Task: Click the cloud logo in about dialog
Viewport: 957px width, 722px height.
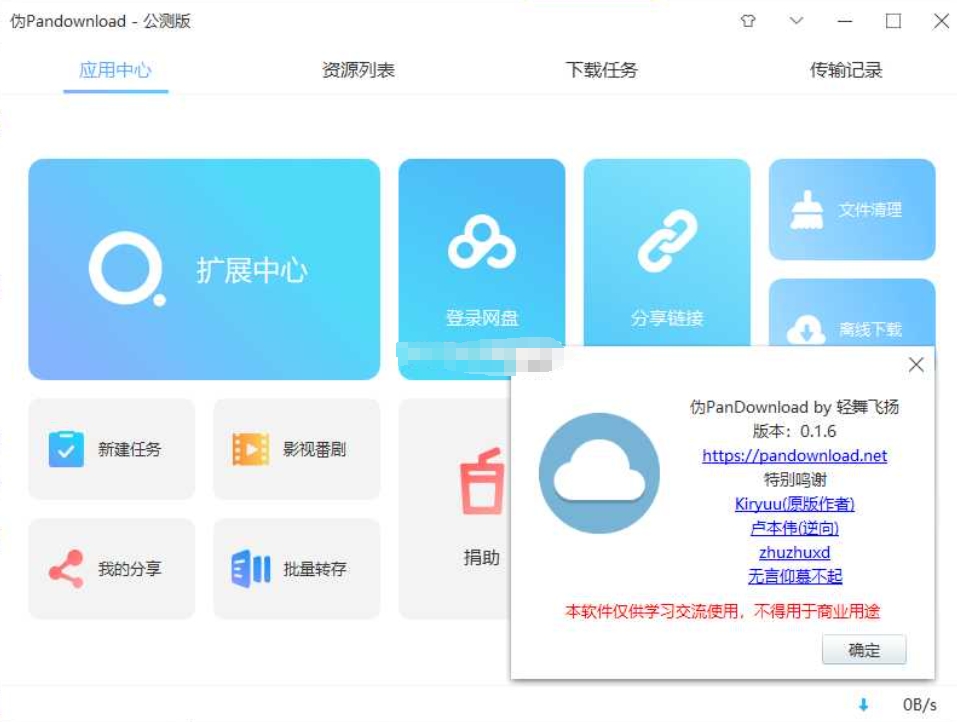Action: point(599,474)
